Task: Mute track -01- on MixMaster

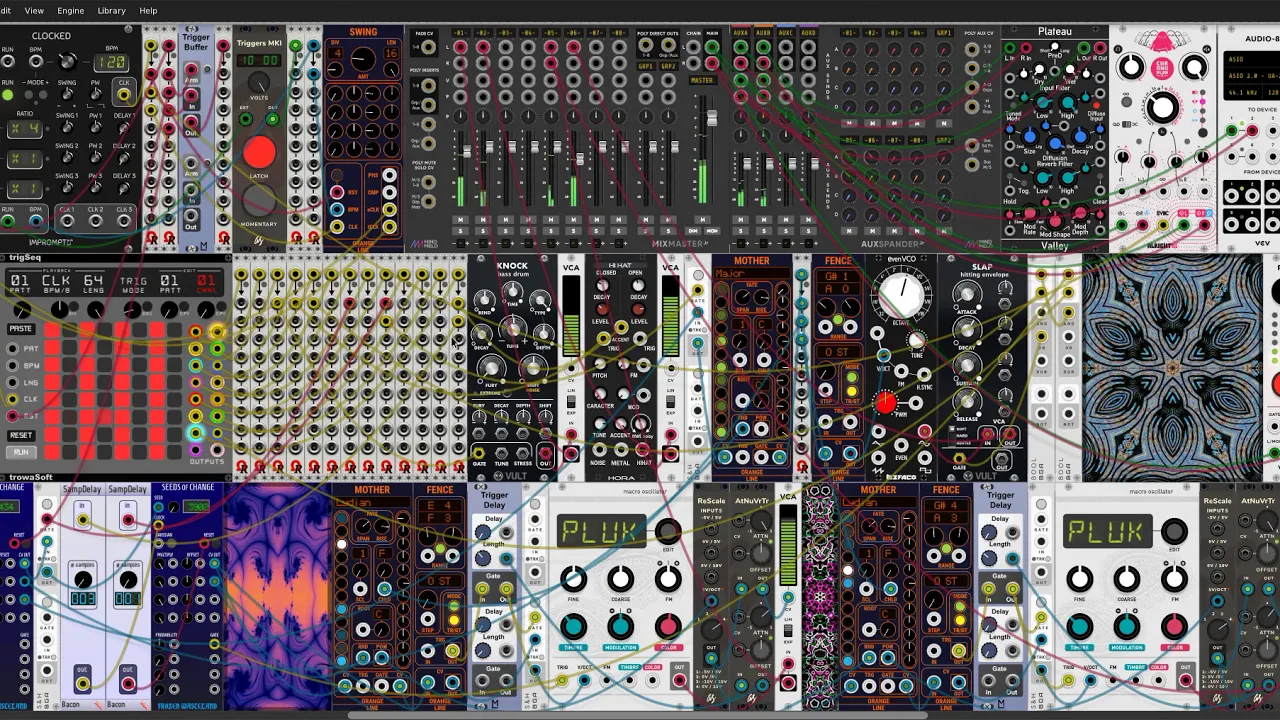Action: 460,220
